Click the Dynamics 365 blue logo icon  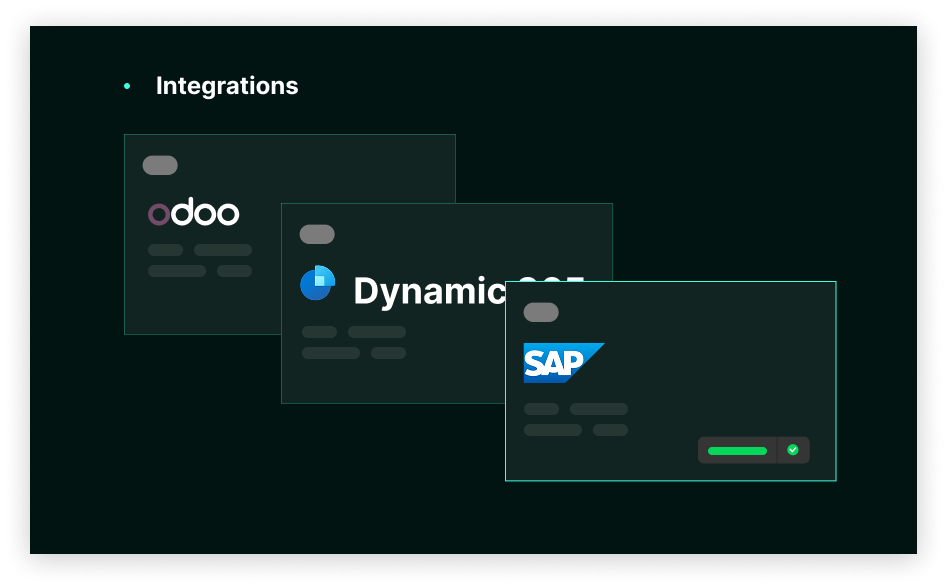coord(318,283)
